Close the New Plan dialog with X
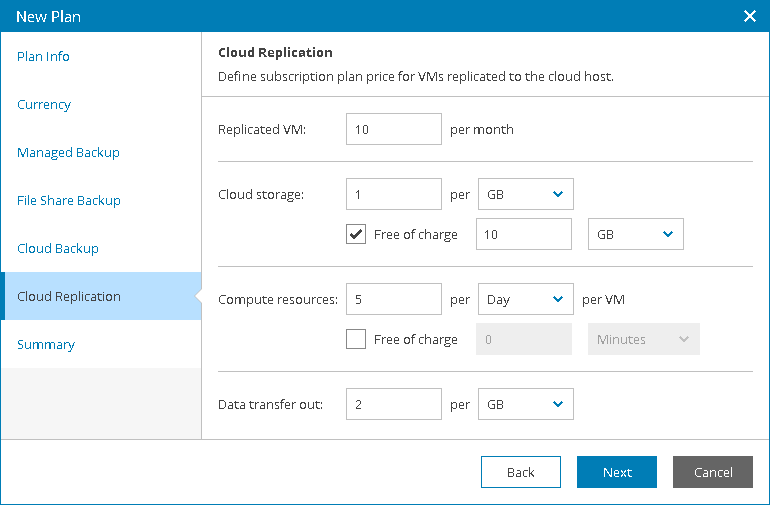The height and width of the screenshot is (505, 770). tap(749, 16)
